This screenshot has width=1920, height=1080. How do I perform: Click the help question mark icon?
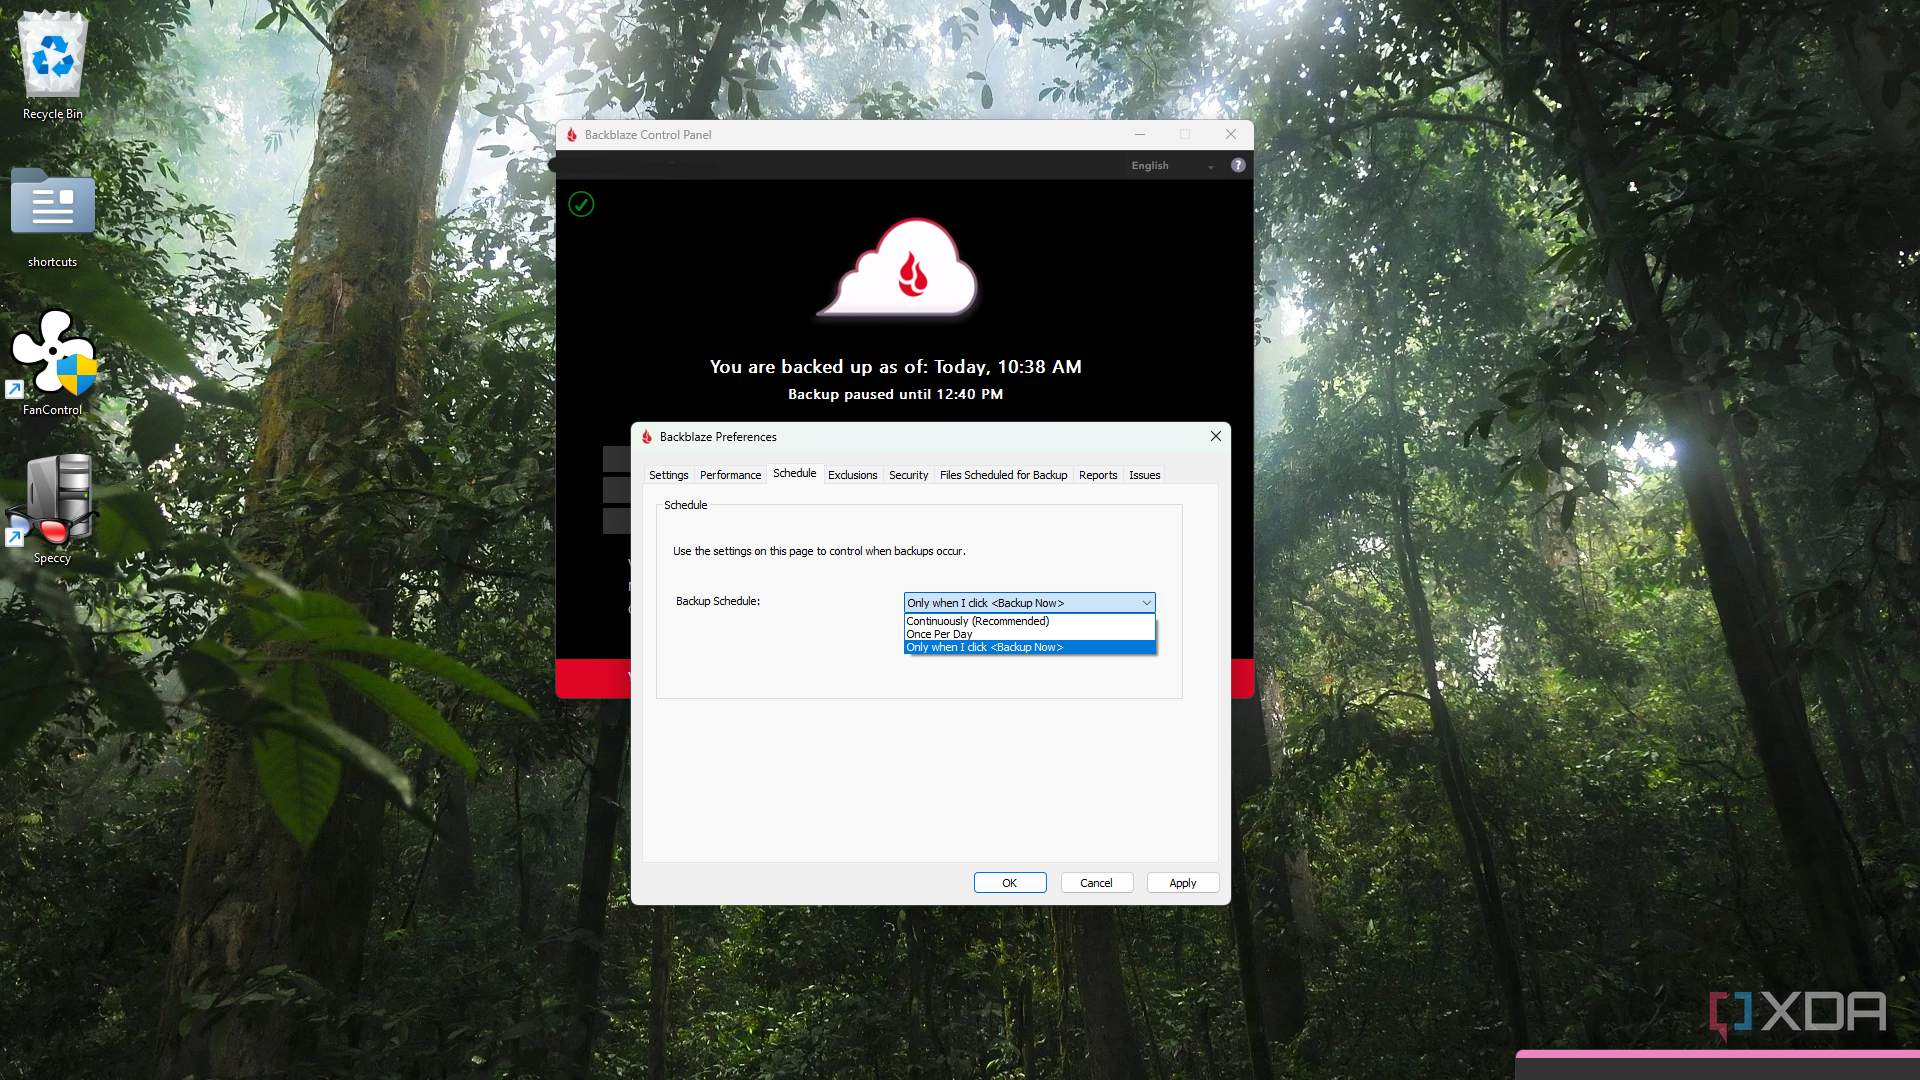1238,165
